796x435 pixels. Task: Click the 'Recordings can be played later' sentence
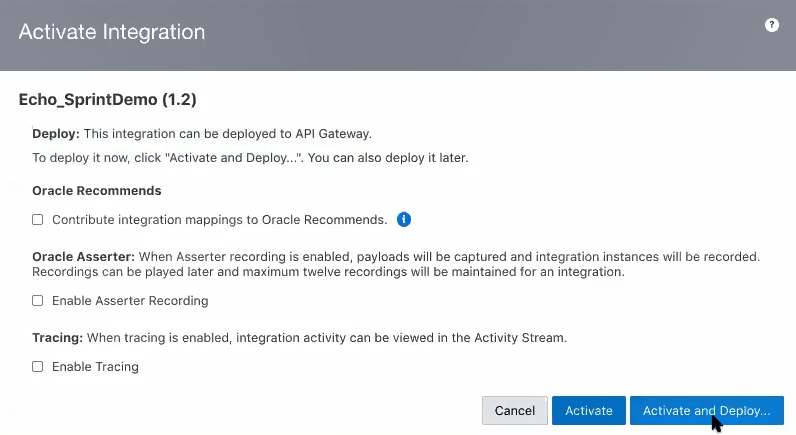[328, 272]
